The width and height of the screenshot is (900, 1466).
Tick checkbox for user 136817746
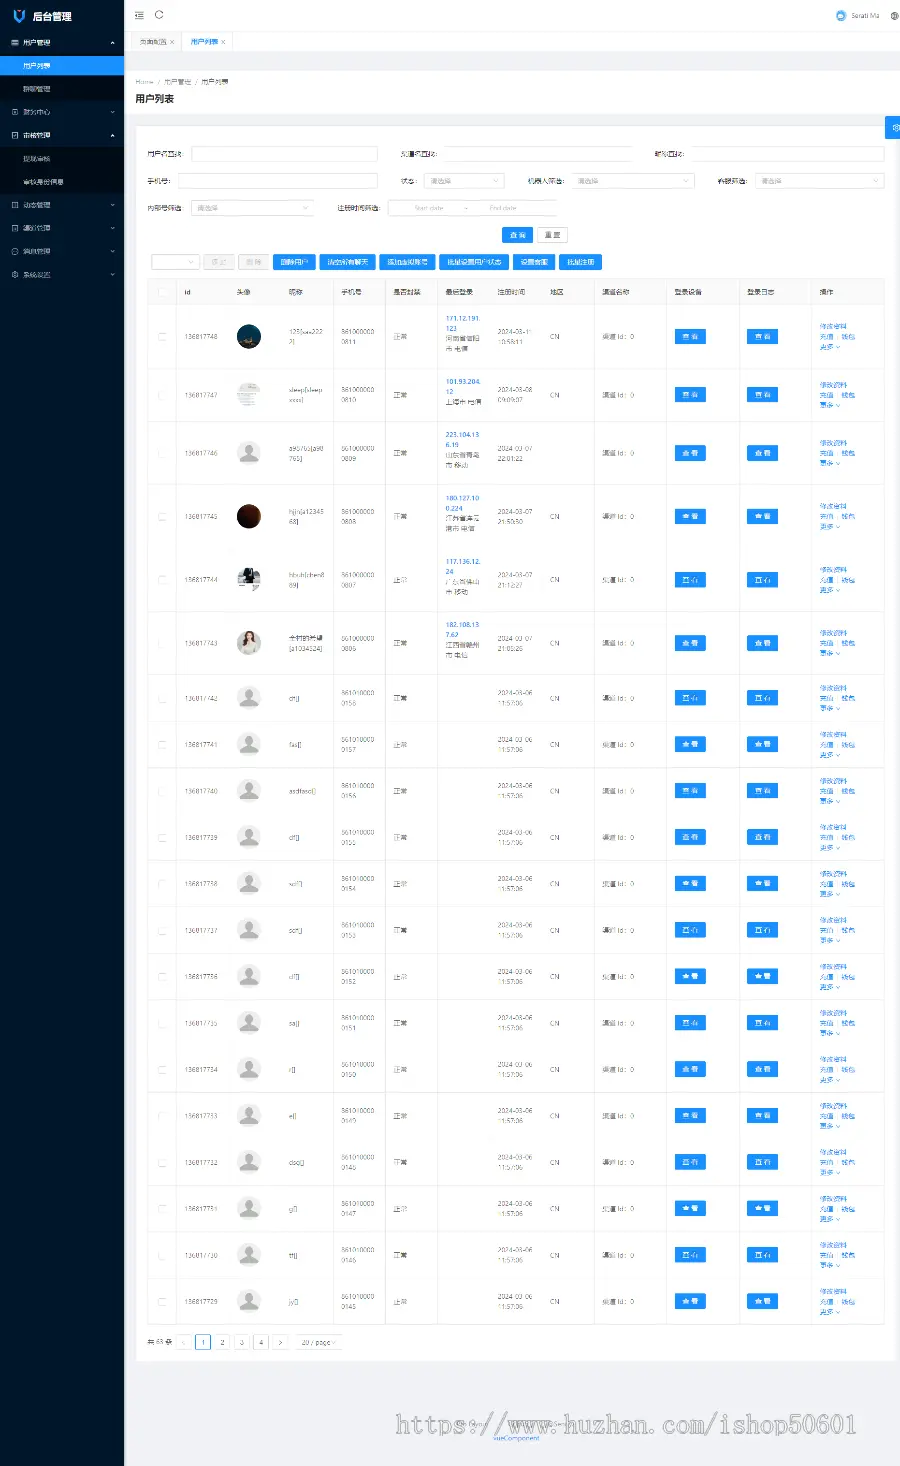pos(162,453)
